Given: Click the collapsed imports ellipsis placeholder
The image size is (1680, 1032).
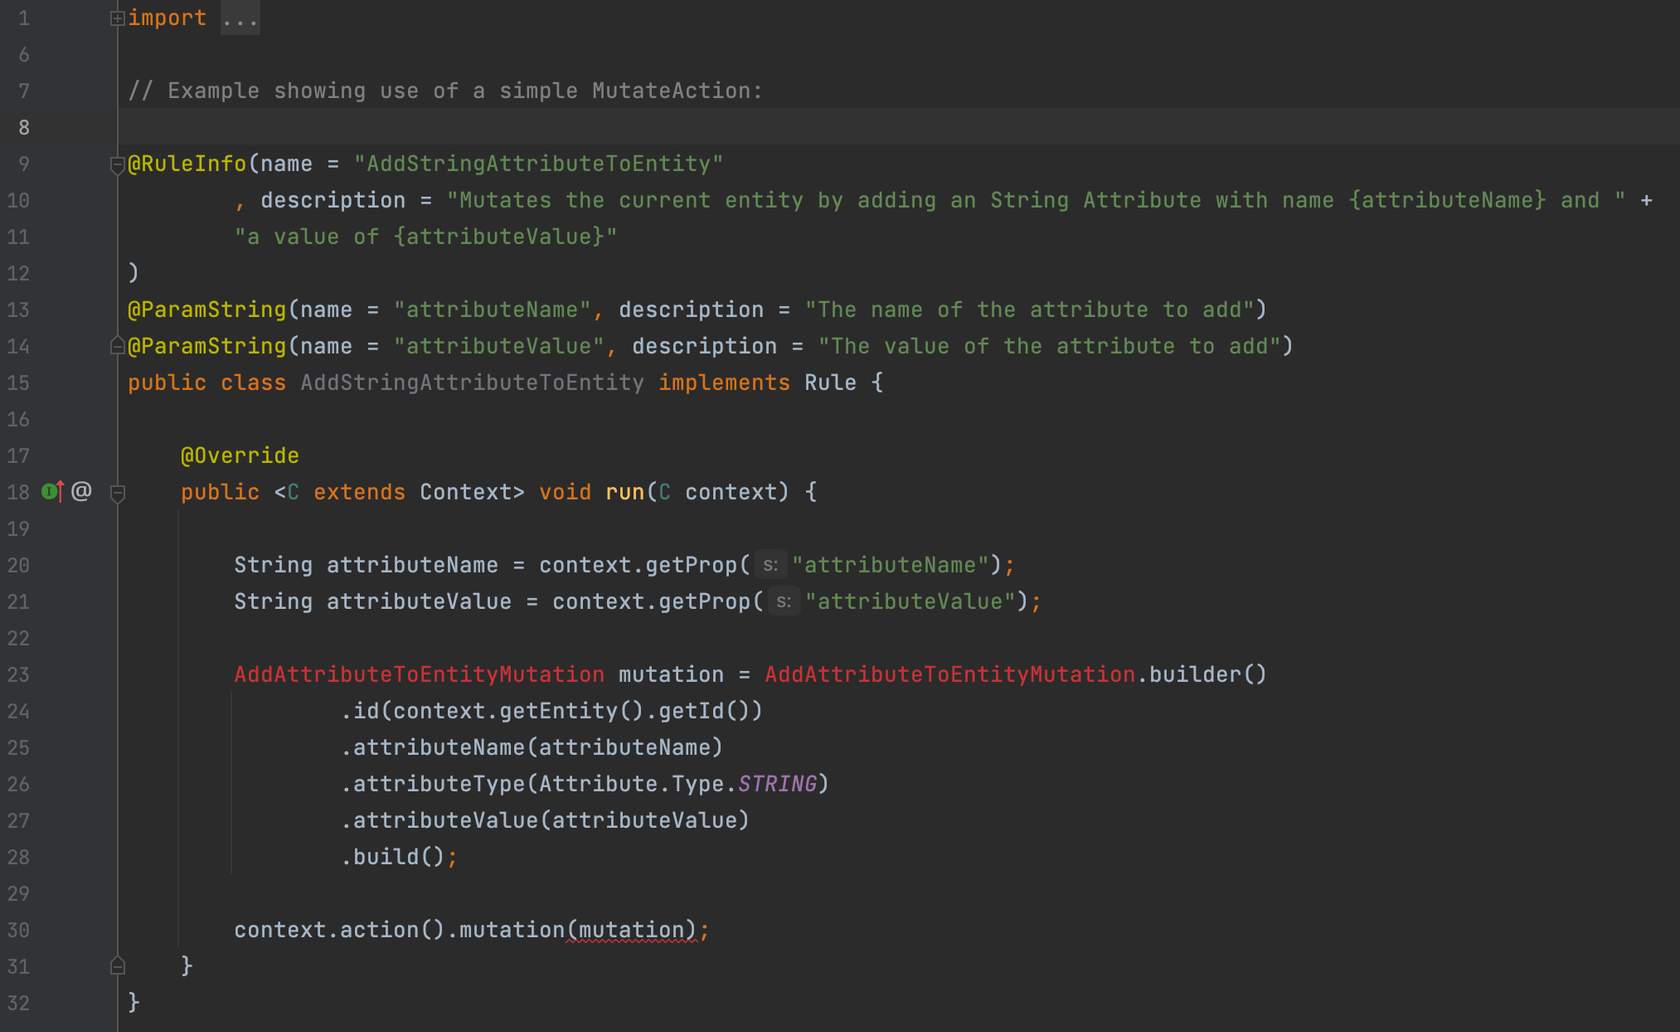Looking at the screenshot, I should 240,19.
